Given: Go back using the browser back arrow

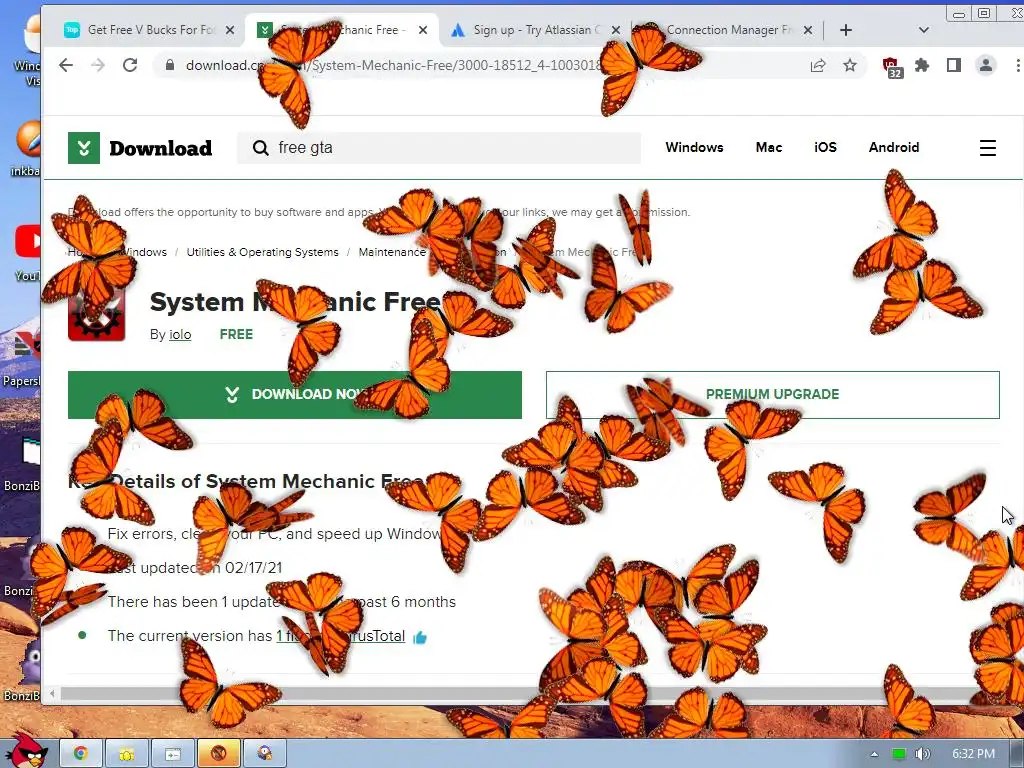Looking at the screenshot, I should click(66, 65).
